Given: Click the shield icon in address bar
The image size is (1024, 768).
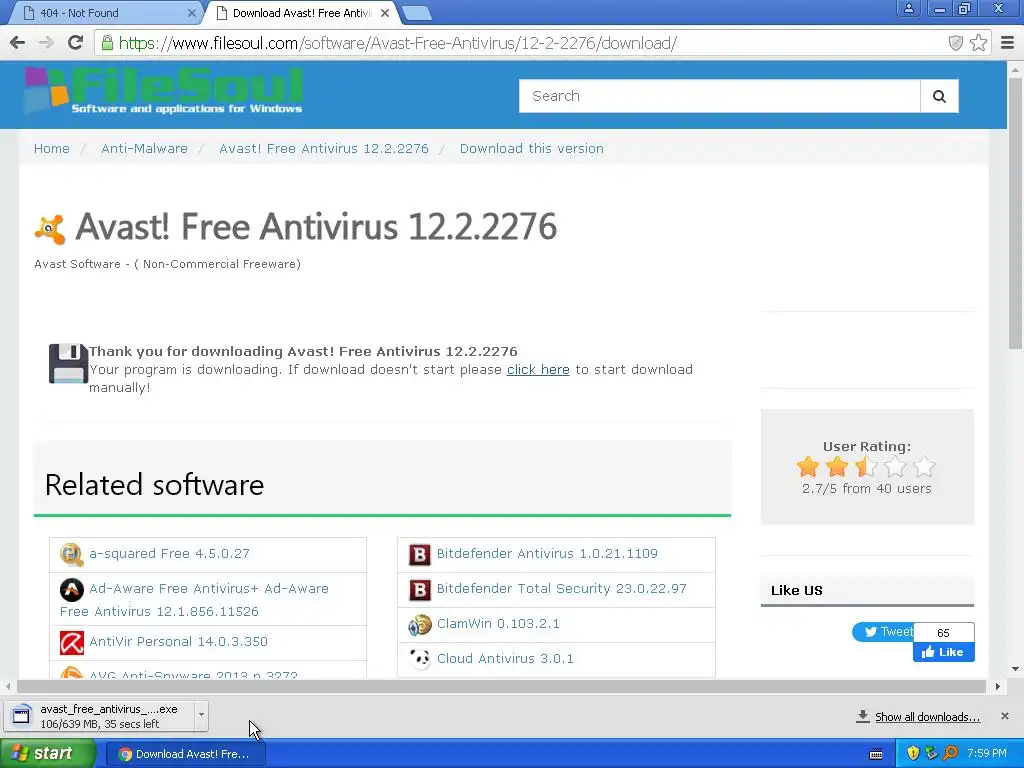Looking at the screenshot, I should point(955,43).
